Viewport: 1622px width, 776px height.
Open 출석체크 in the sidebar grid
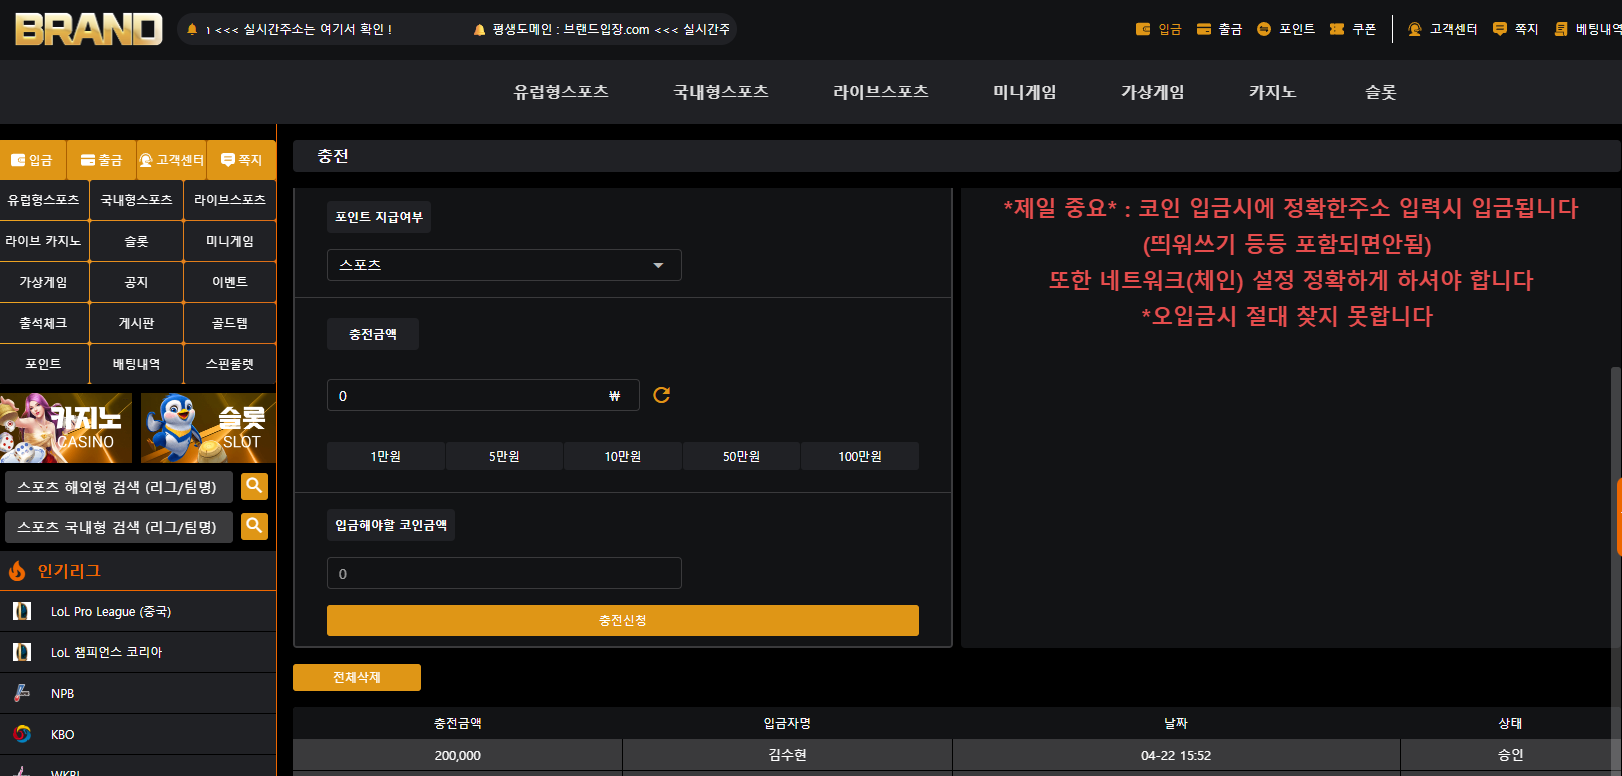44,323
